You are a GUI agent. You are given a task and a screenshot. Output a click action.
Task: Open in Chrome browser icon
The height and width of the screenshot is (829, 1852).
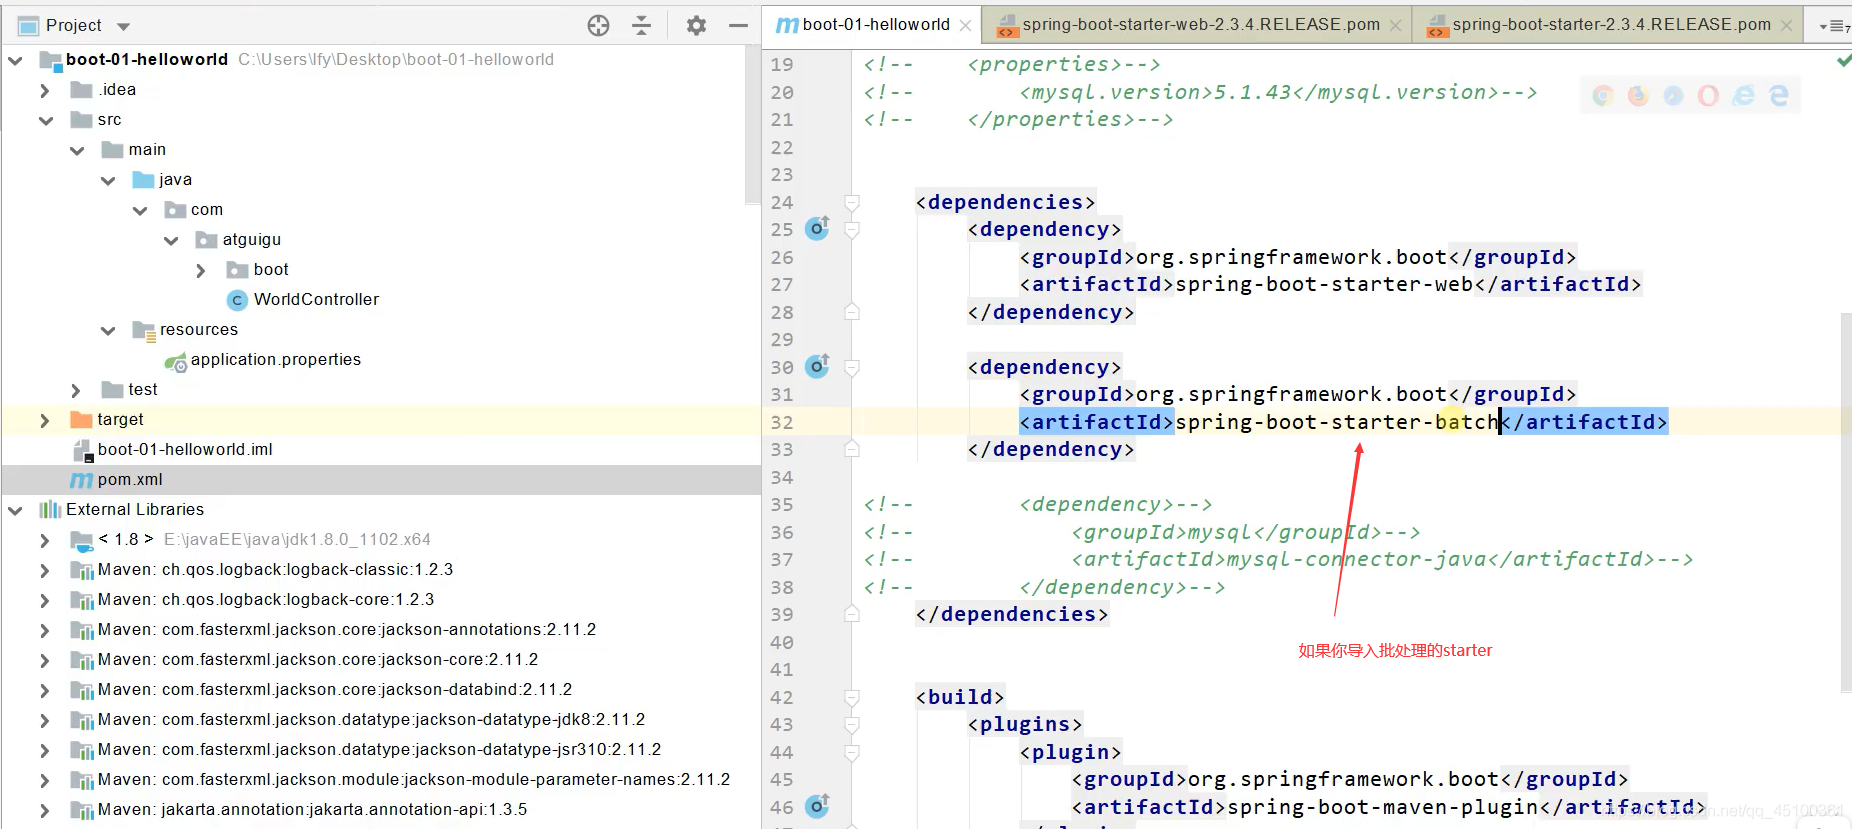(1603, 95)
